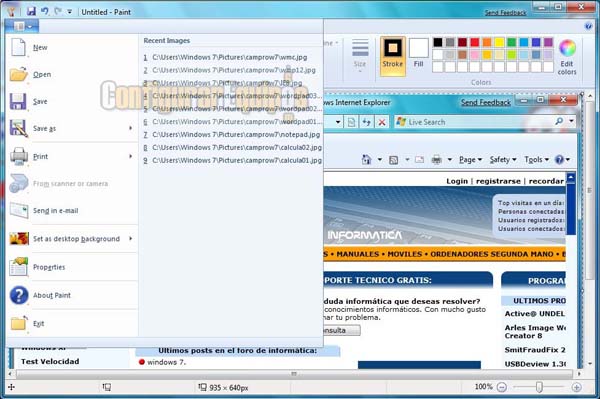The width and height of the screenshot is (600, 399).
Task: Expand the Set as desktop background submenu arrow
Action: click(130, 238)
